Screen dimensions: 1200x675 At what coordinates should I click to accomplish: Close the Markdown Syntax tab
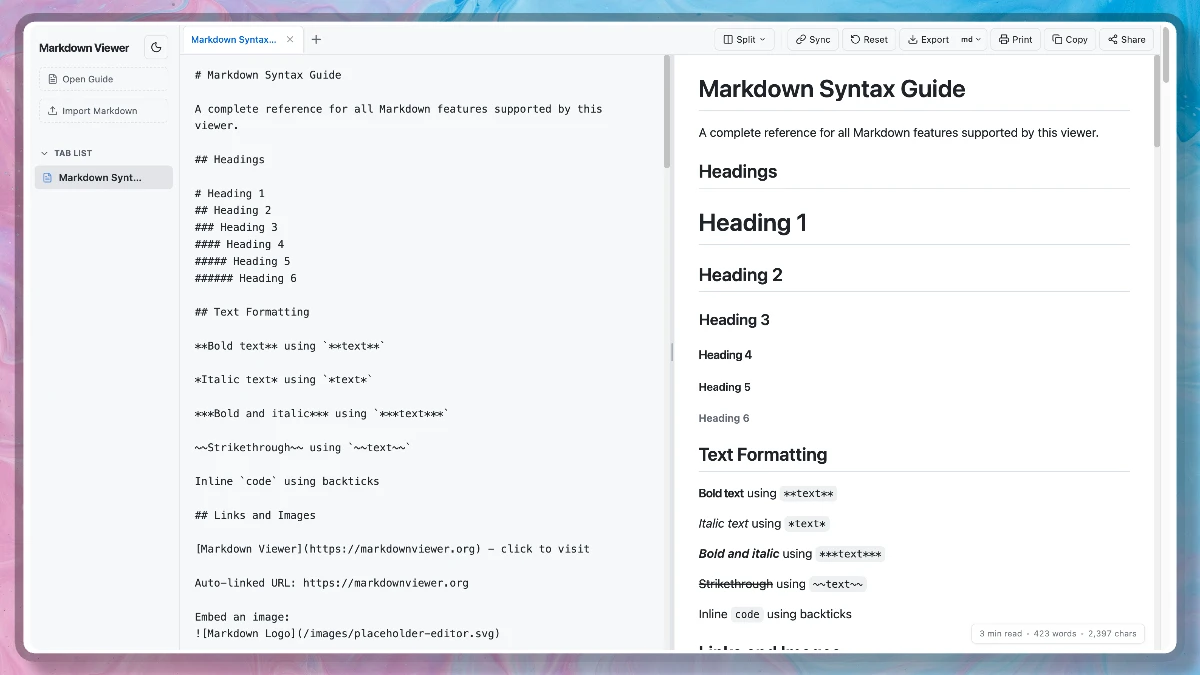(x=290, y=40)
